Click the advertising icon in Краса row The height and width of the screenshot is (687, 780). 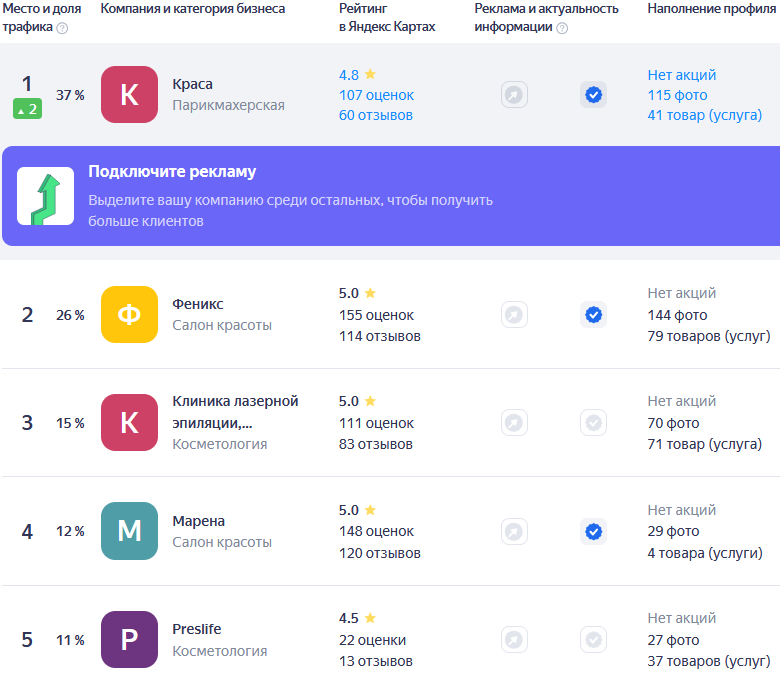coord(514,95)
